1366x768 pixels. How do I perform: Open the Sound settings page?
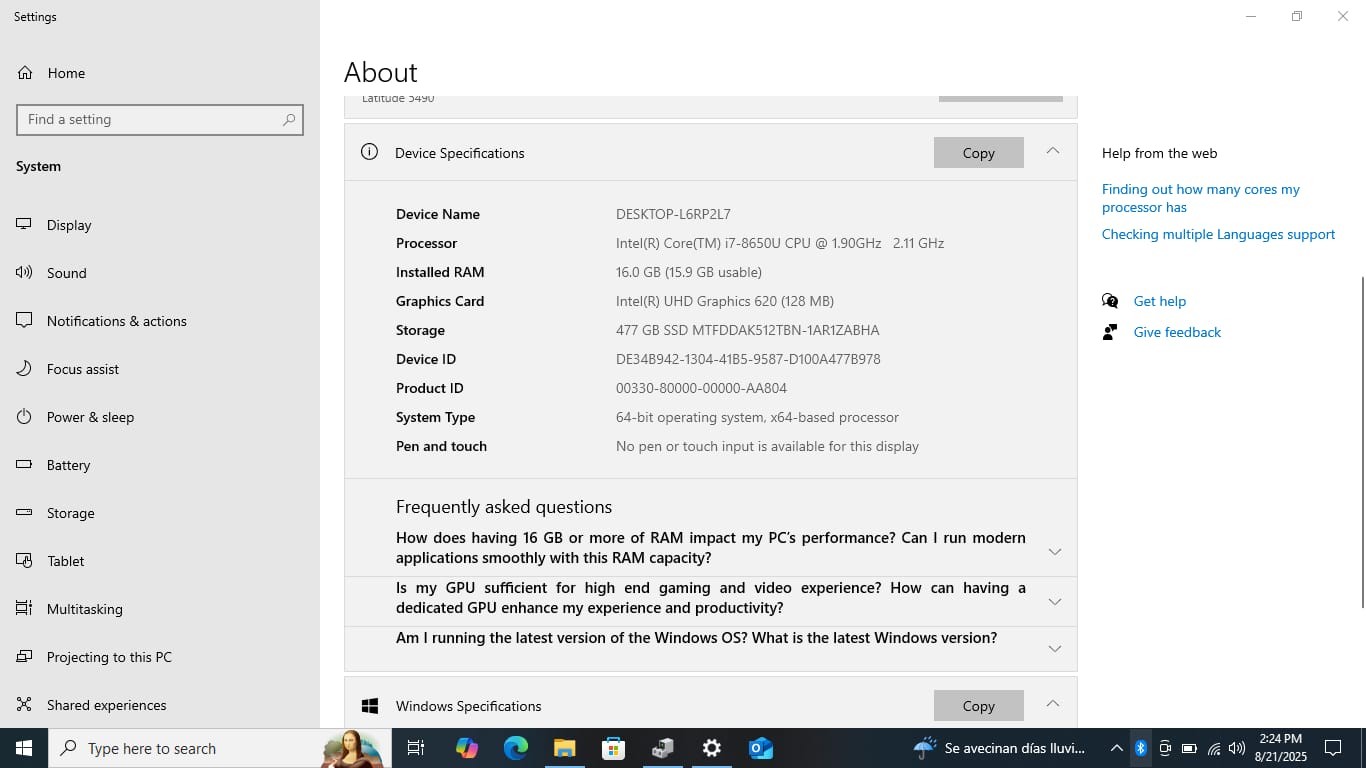click(66, 273)
